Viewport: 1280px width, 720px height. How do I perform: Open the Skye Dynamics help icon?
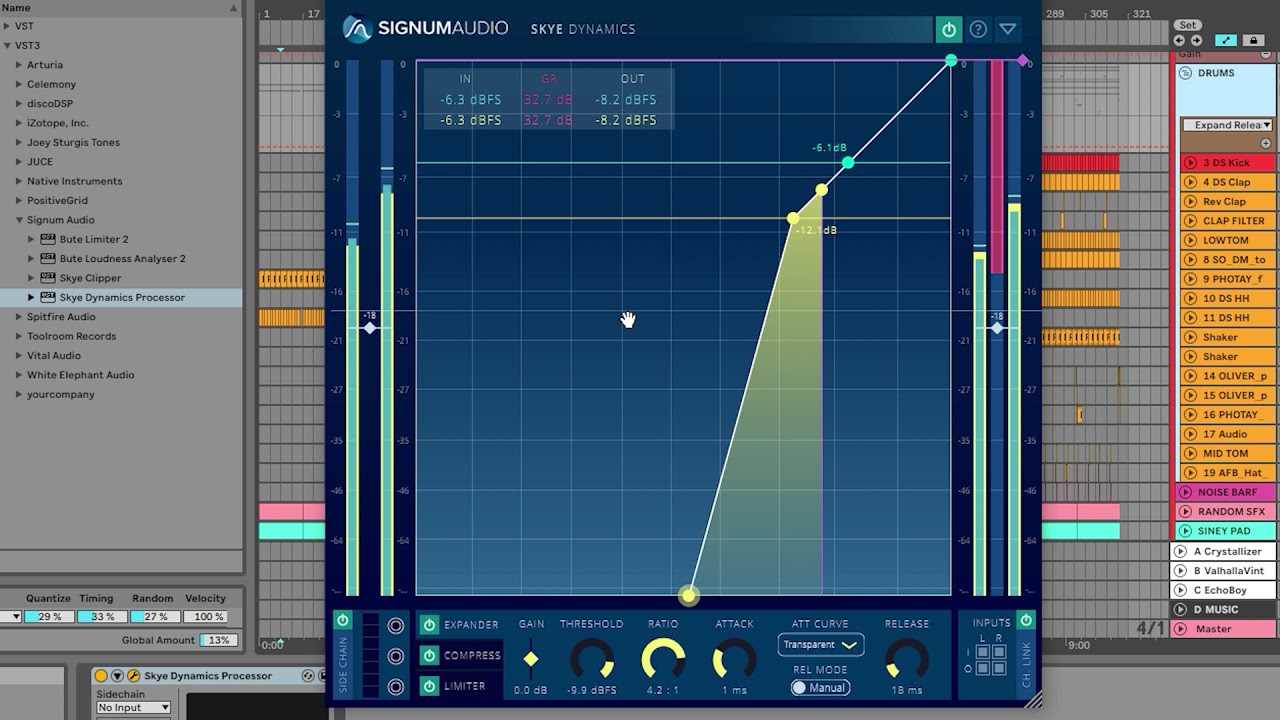(x=978, y=29)
